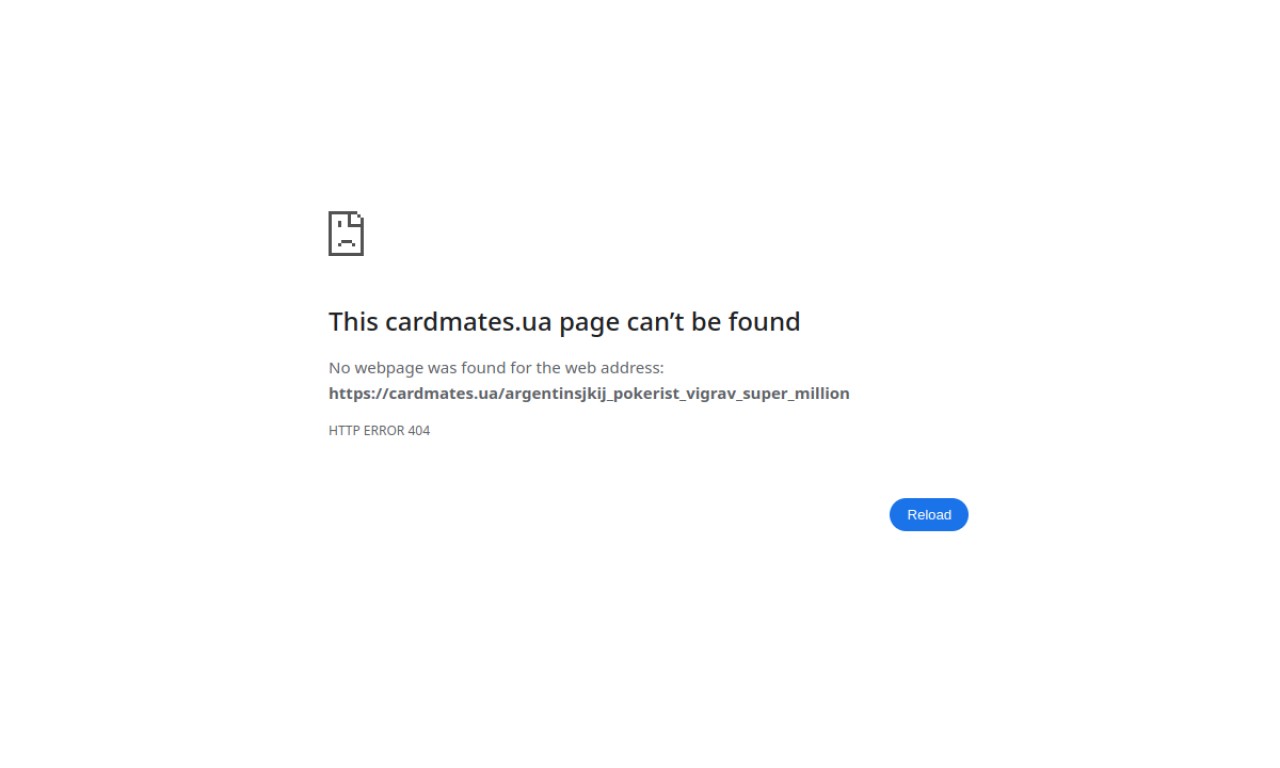Click the word "HTTP" in the error label
The height and width of the screenshot is (768, 1280).
(344, 430)
